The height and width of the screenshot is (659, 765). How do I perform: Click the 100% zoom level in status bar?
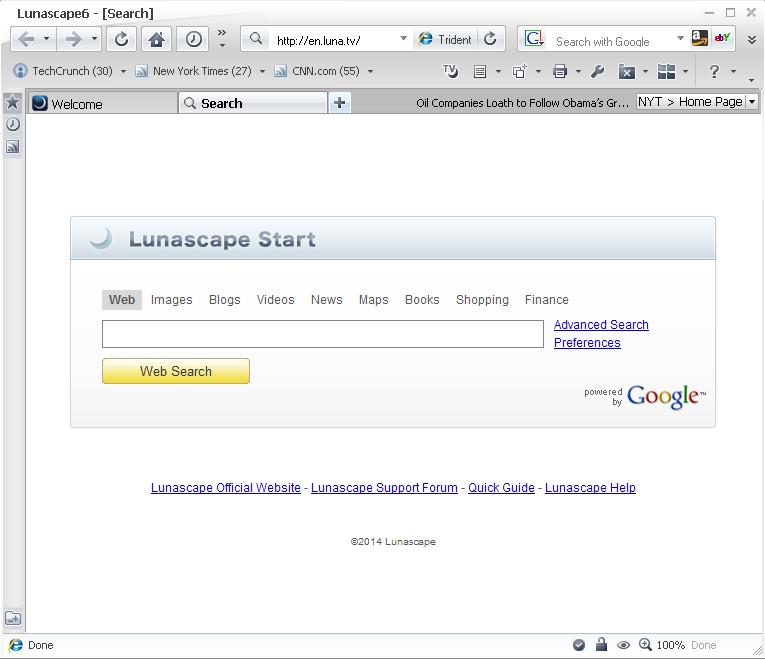tap(670, 645)
